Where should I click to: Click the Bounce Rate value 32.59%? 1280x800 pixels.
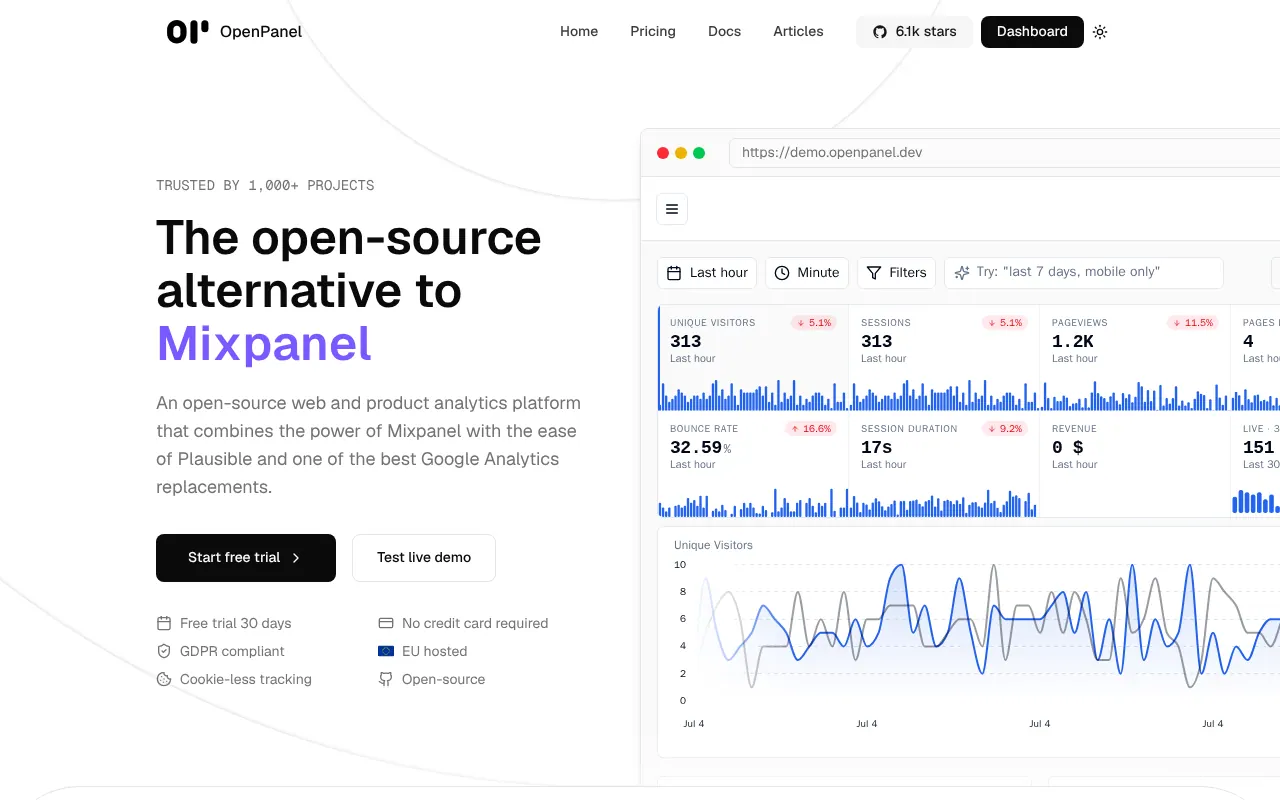700,448
